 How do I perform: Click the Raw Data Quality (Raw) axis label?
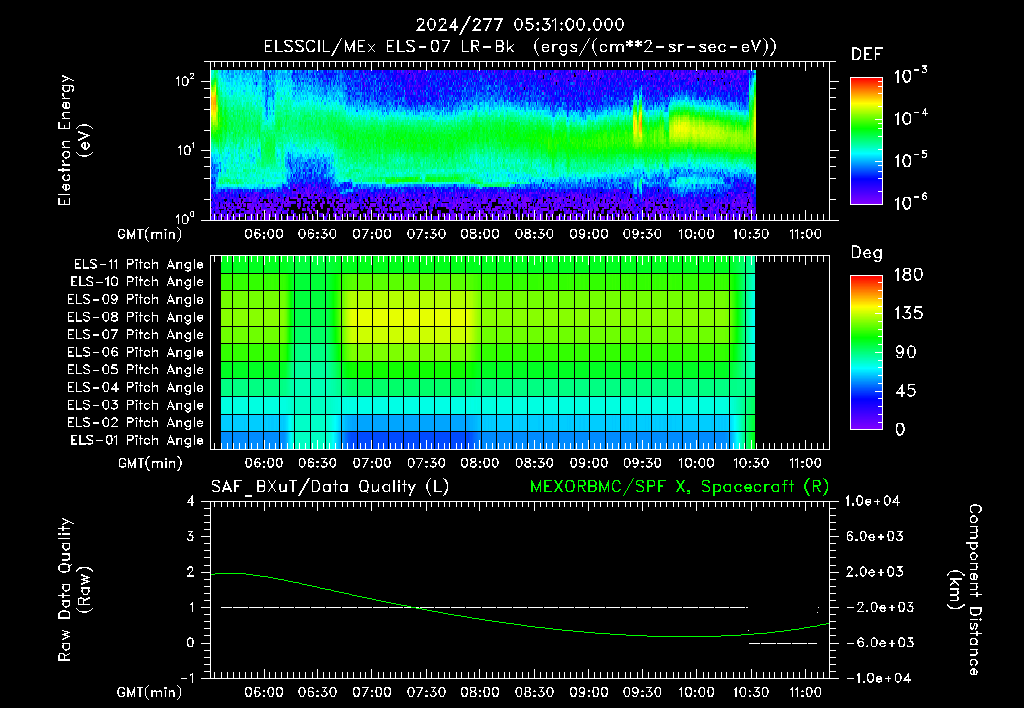pyautogui.click(x=74, y=590)
